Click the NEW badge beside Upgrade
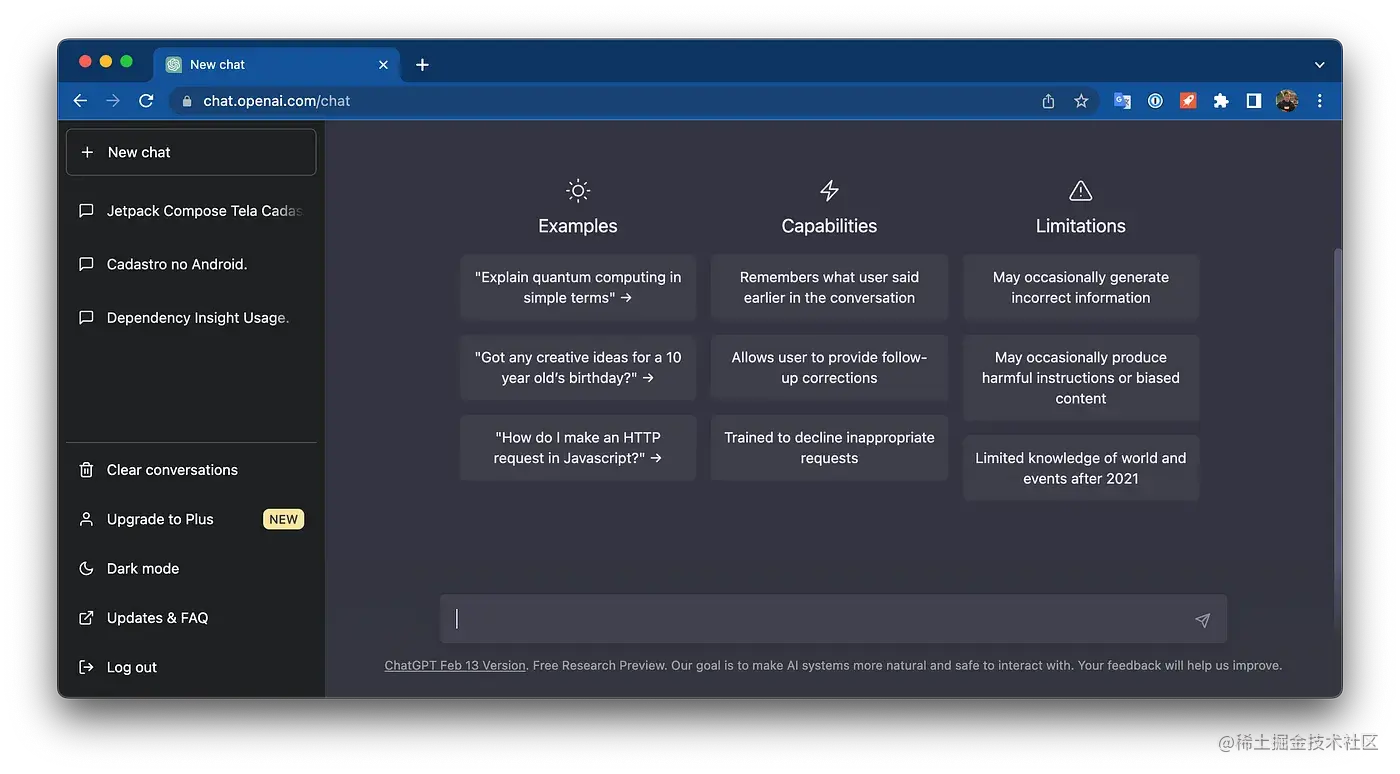Screen dimensions: 1400x774 click(x=284, y=519)
